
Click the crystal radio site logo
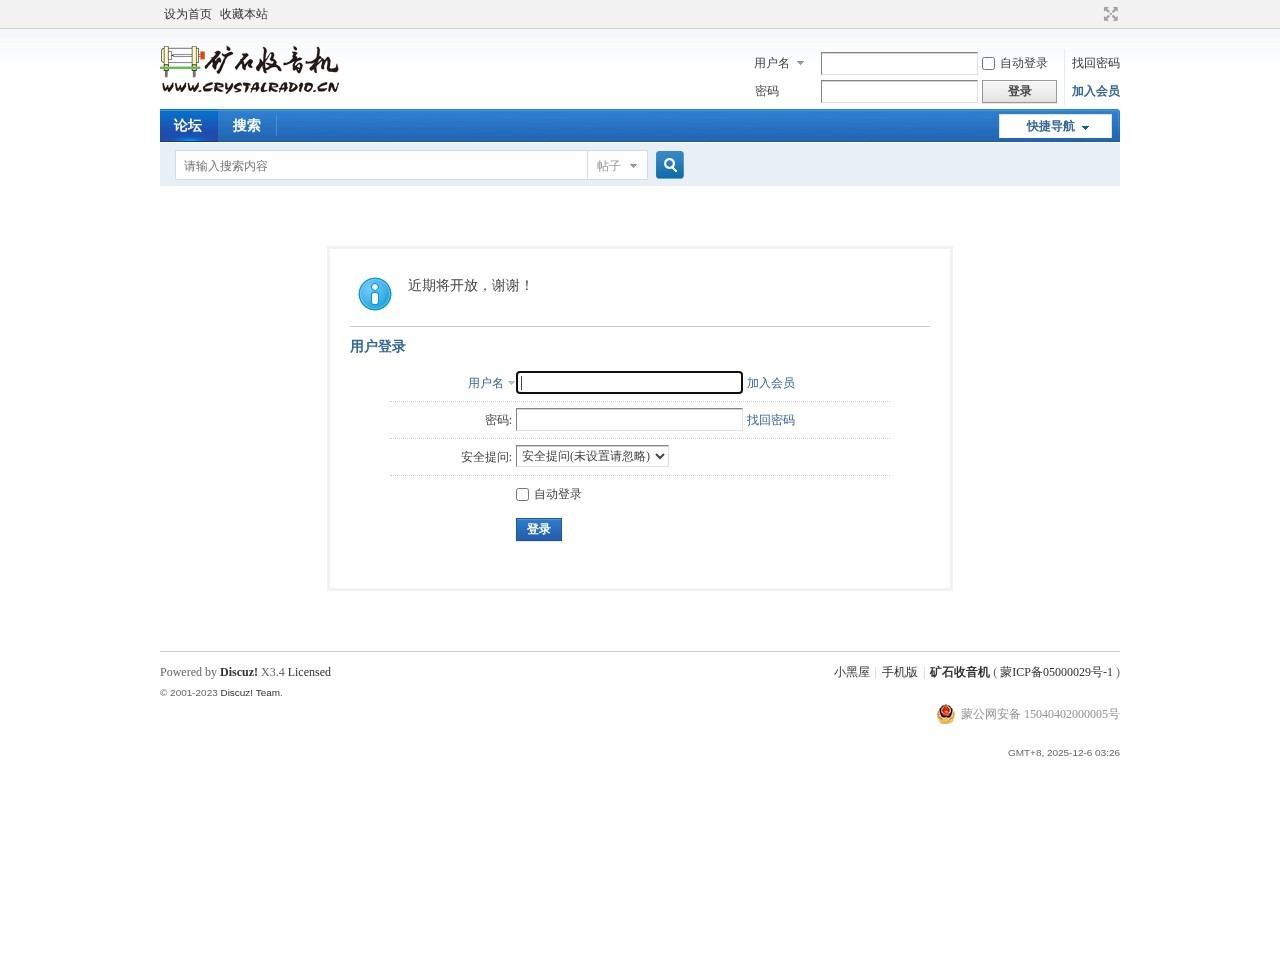(x=250, y=69)
